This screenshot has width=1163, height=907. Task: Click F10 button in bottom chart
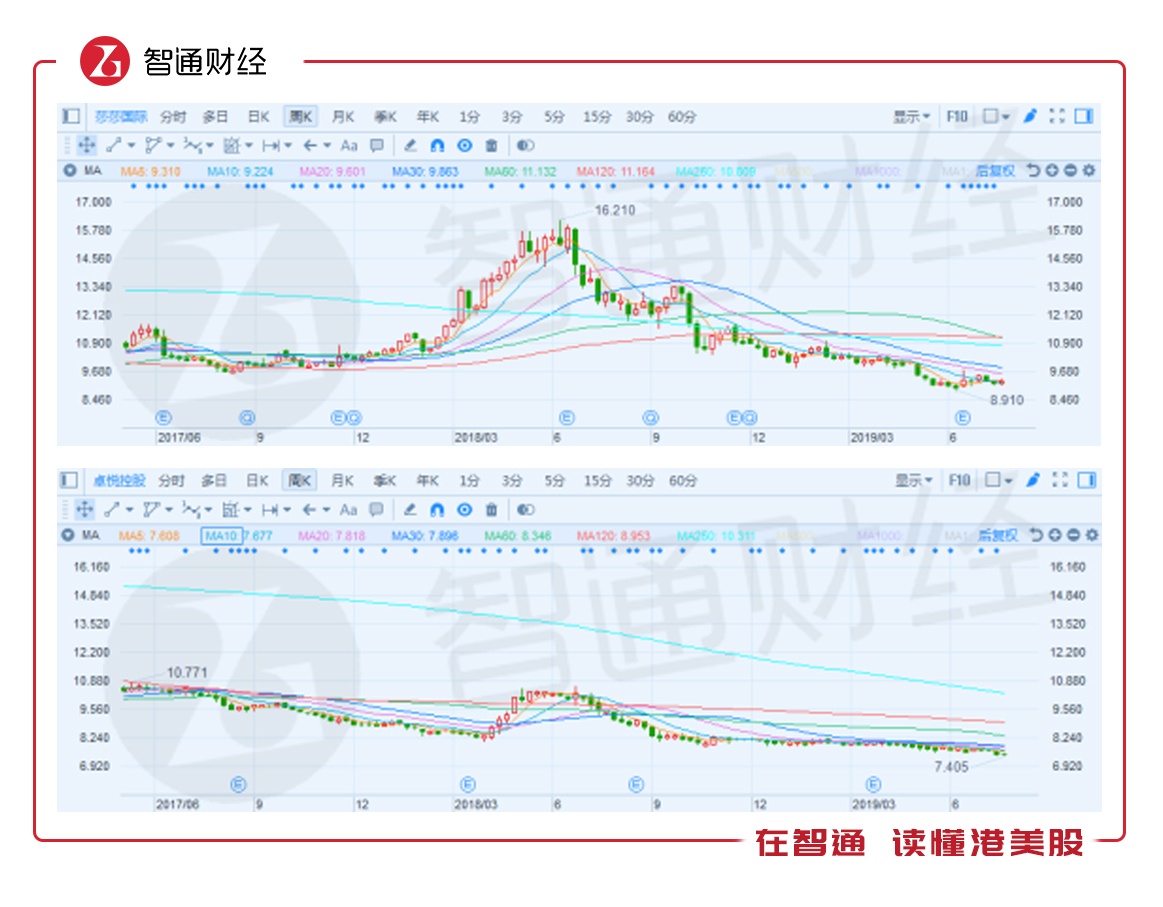pyautogui.click(x=959, y=481)
